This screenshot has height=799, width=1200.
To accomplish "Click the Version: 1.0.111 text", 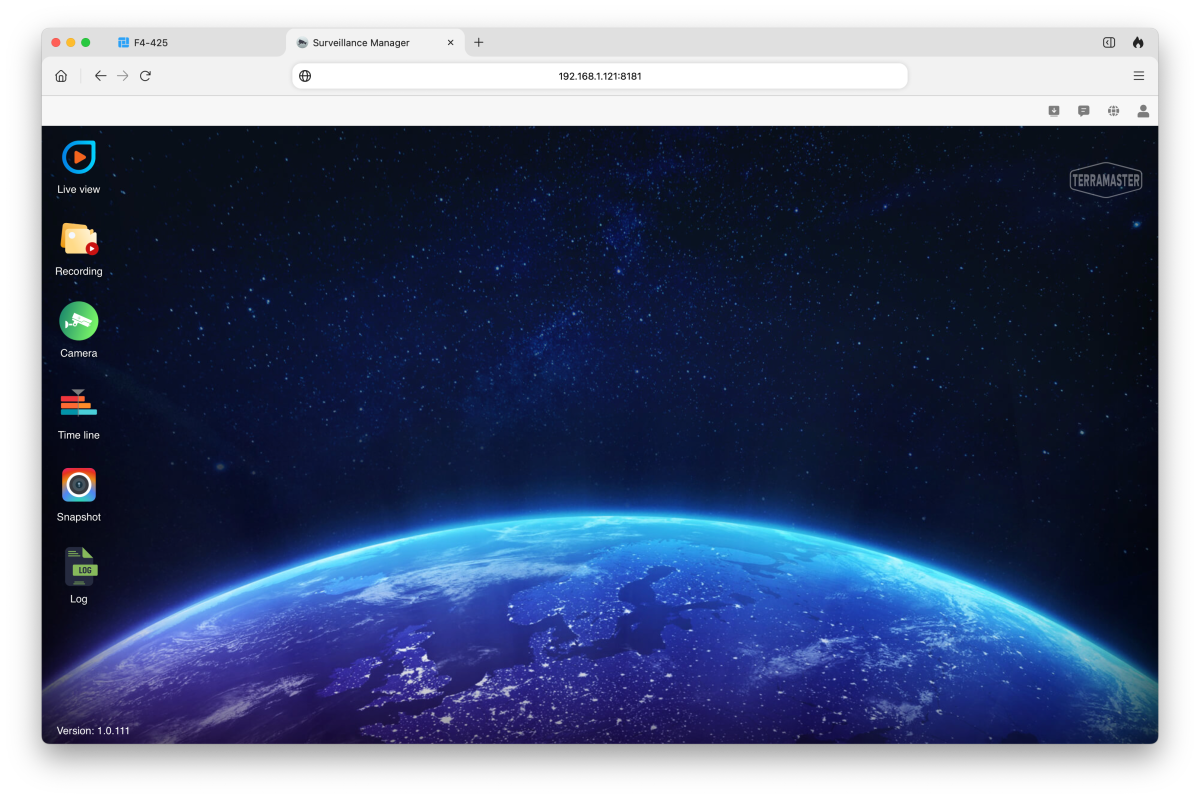I will click(x=93, y=731).
